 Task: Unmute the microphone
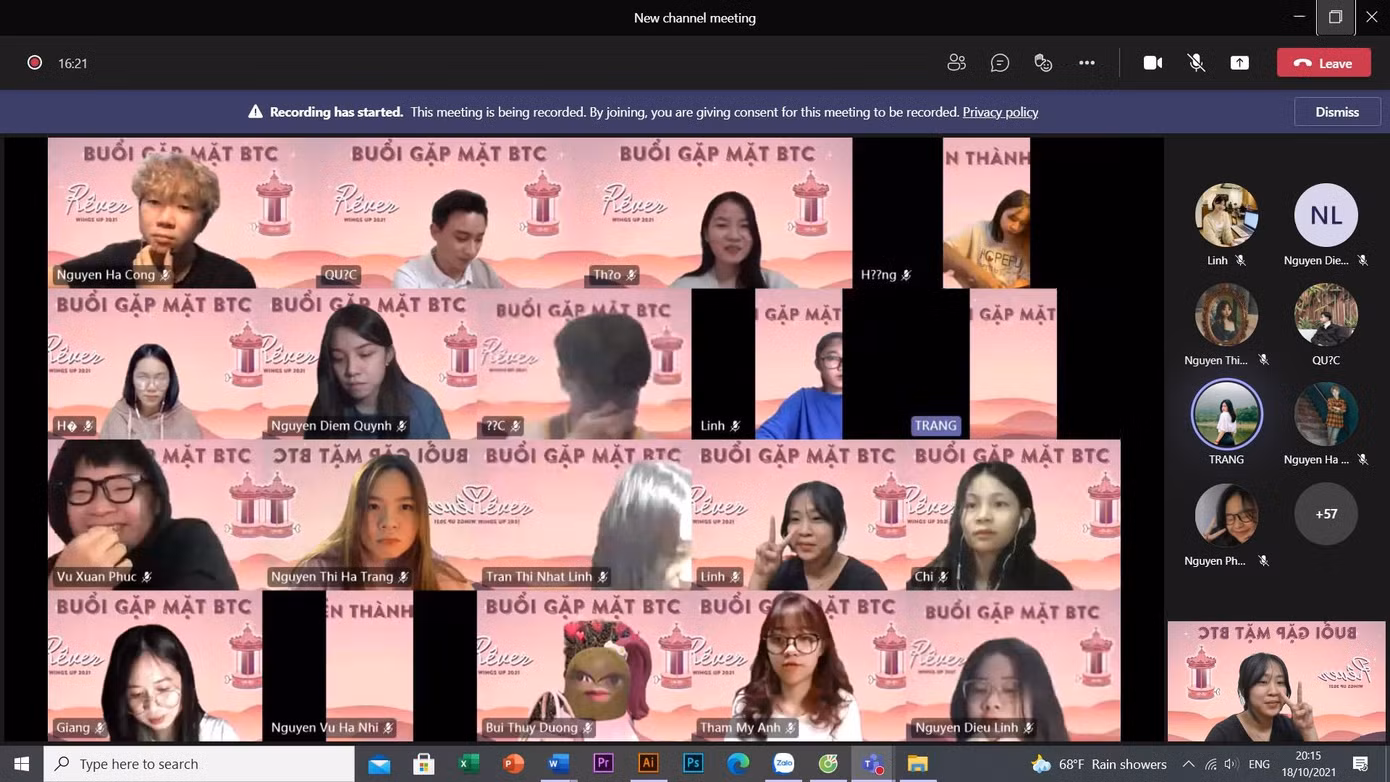tap(1196, 62)
